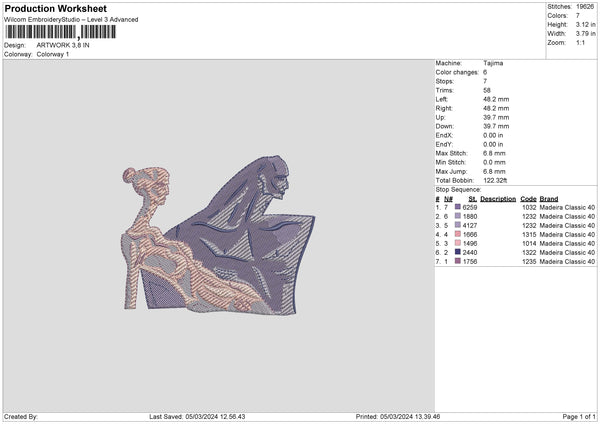Click the Stop Sequence heading
600x424 pixels.
[x=458, y=188]
